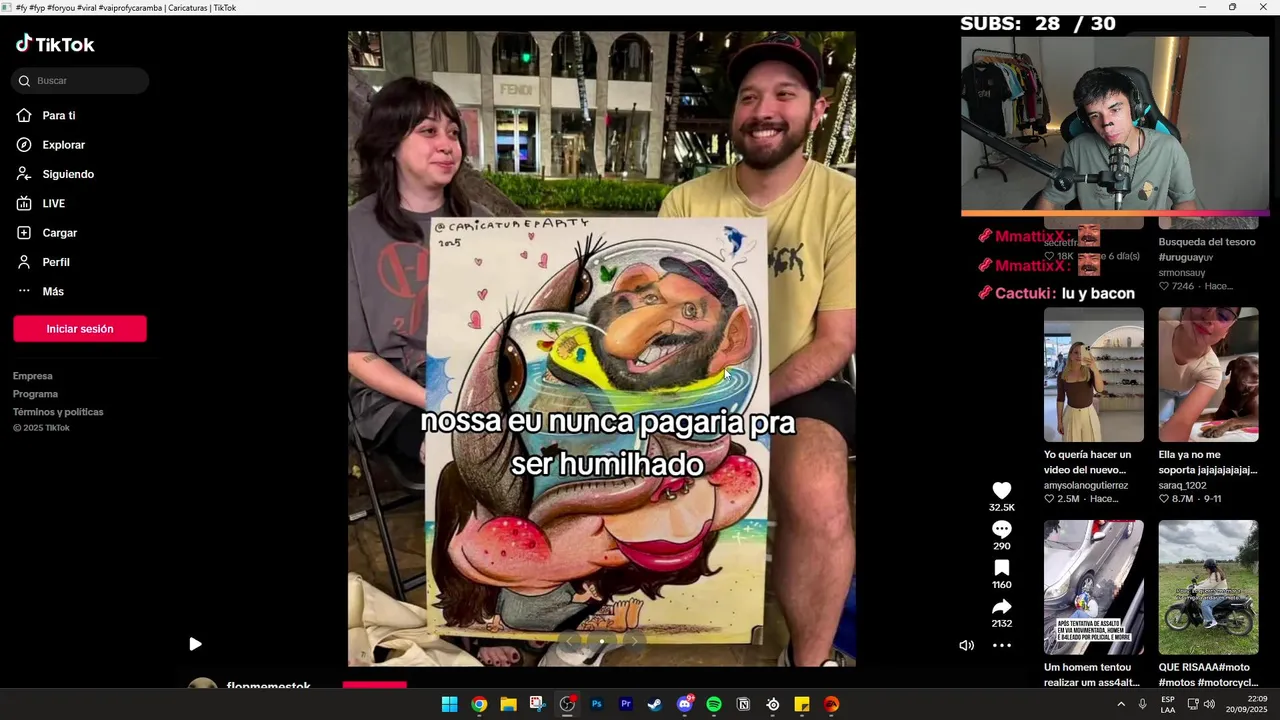1280x720 pixels.
Task: Open the motorcycle video thumbnail
Action: click(1208, 587)
